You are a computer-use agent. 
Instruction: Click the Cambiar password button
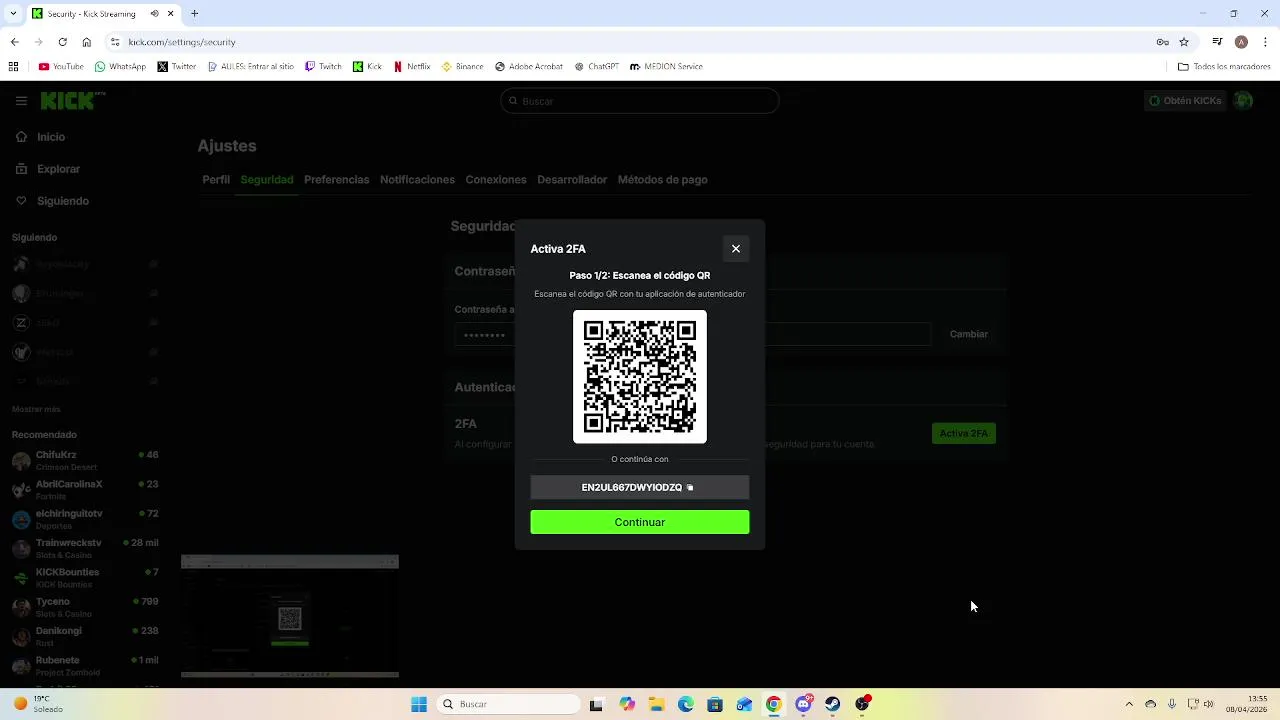(x=969, y=334)
